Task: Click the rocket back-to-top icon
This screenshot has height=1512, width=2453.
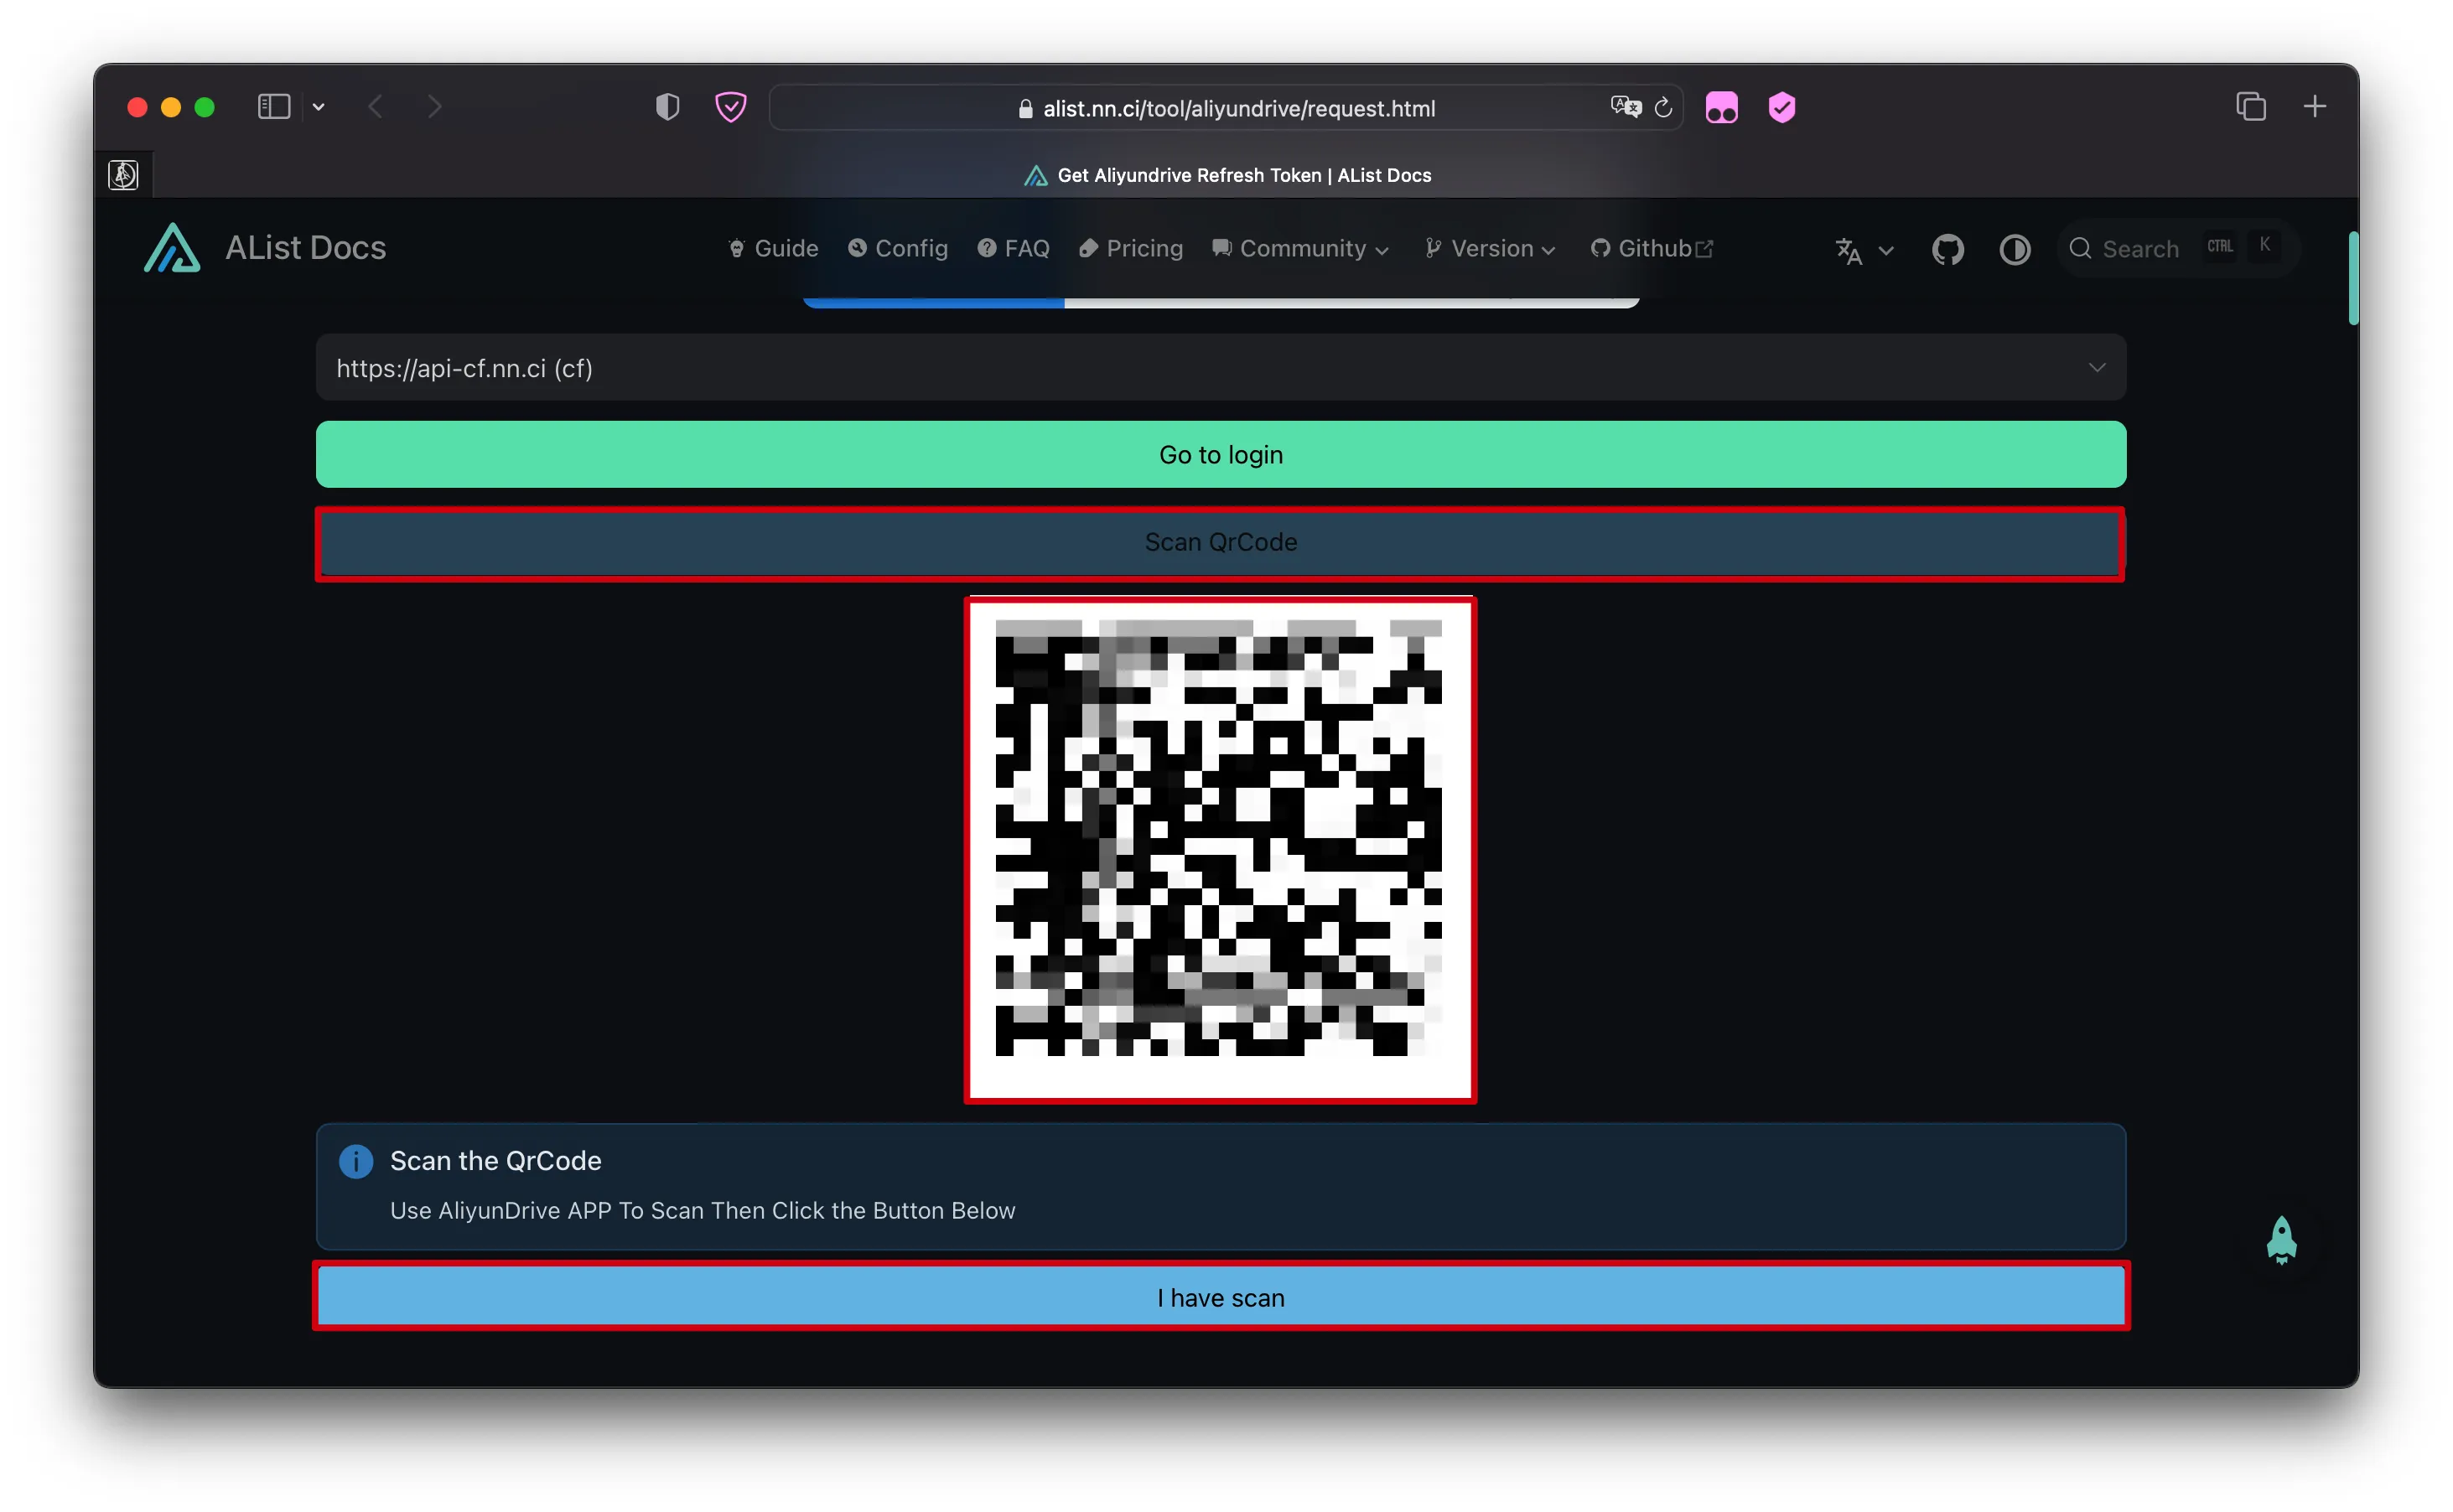Action: (x=2280, y=1240)
